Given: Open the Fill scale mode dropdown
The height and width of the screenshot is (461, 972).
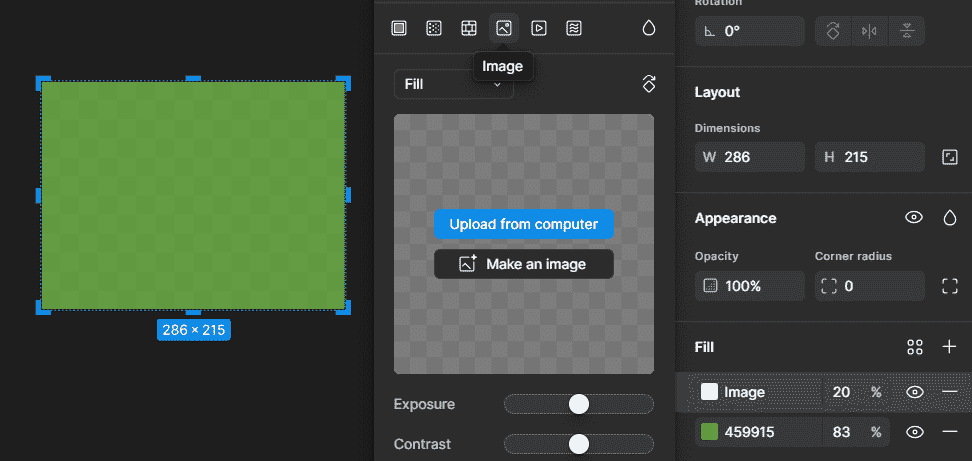Looking at the screenshot, I should (454, 84).
